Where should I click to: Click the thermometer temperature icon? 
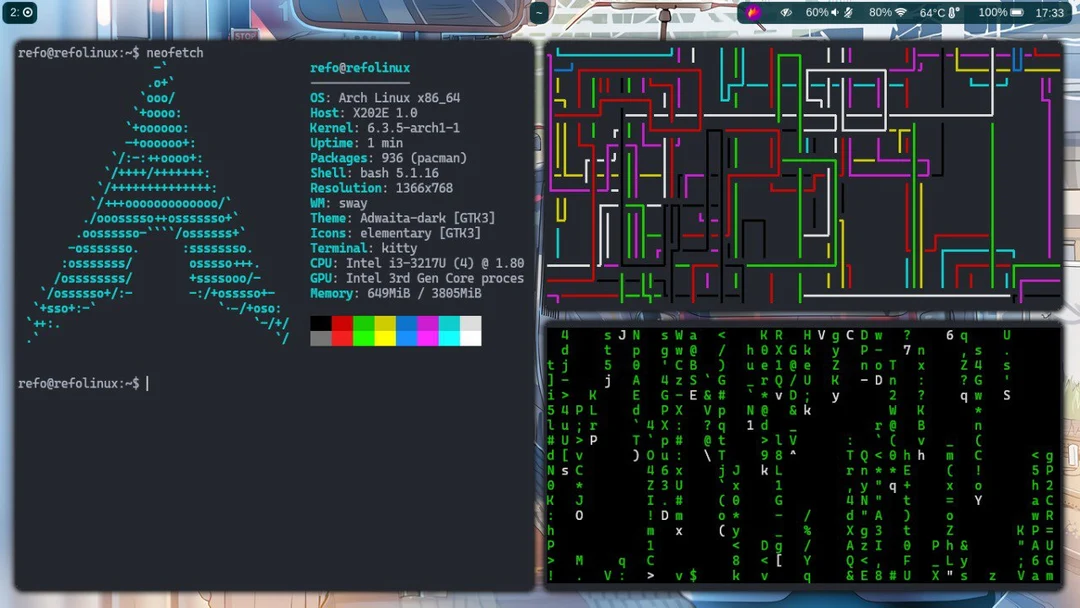point(954,13)
